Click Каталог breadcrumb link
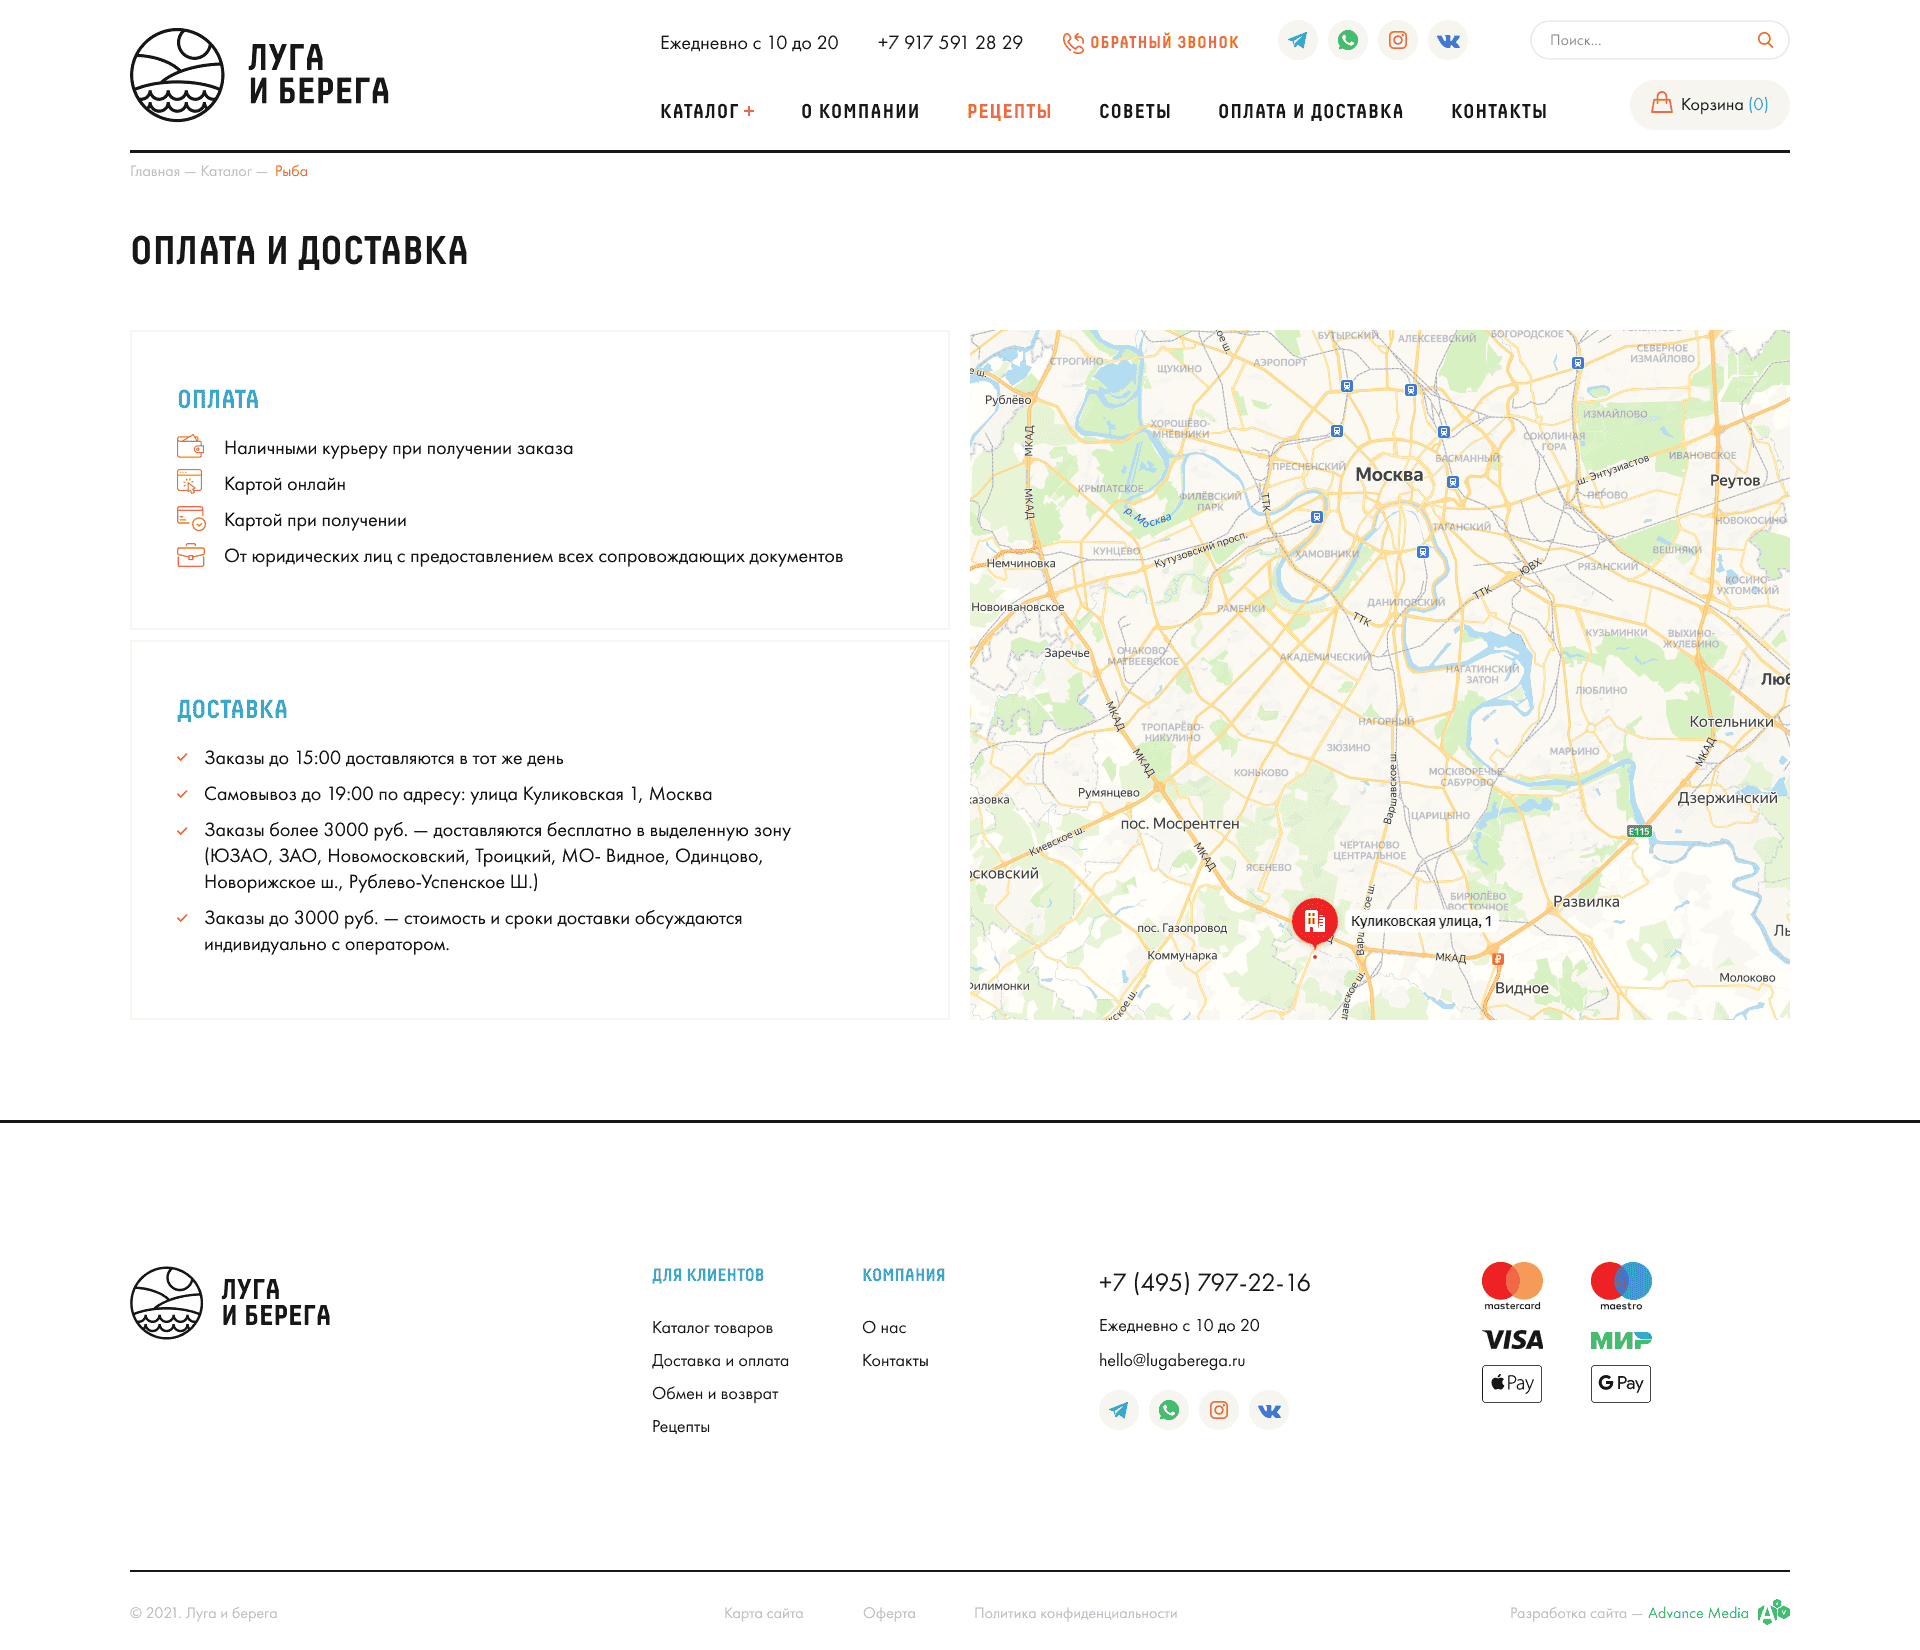 [226, 172]
